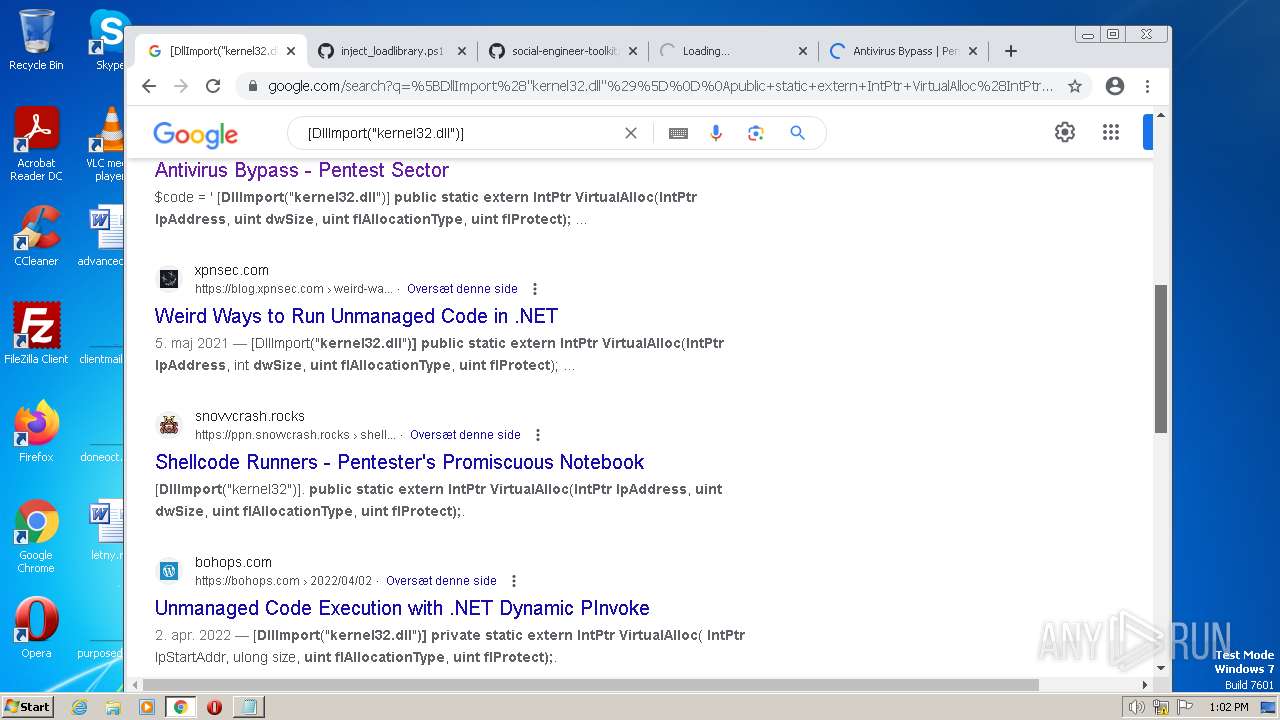The width and height of the screenshot is (1280, 720).
Task: Select the Acrobat Reader DC desktop icon
Action: coord(36,145)
